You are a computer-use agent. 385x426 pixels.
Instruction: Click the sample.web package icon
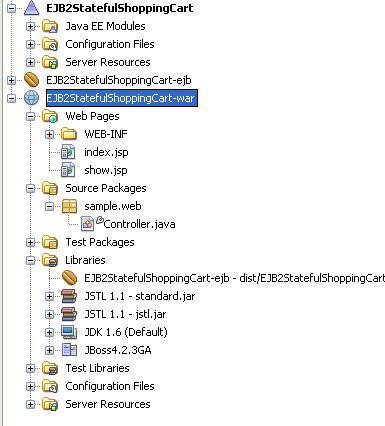[x=69, y=206]
